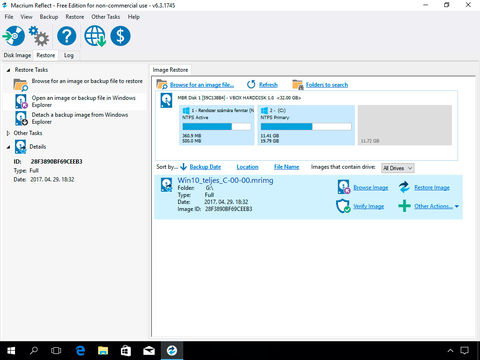
Task: Click the Browse Image disk icon
Action: click(344, 187)
